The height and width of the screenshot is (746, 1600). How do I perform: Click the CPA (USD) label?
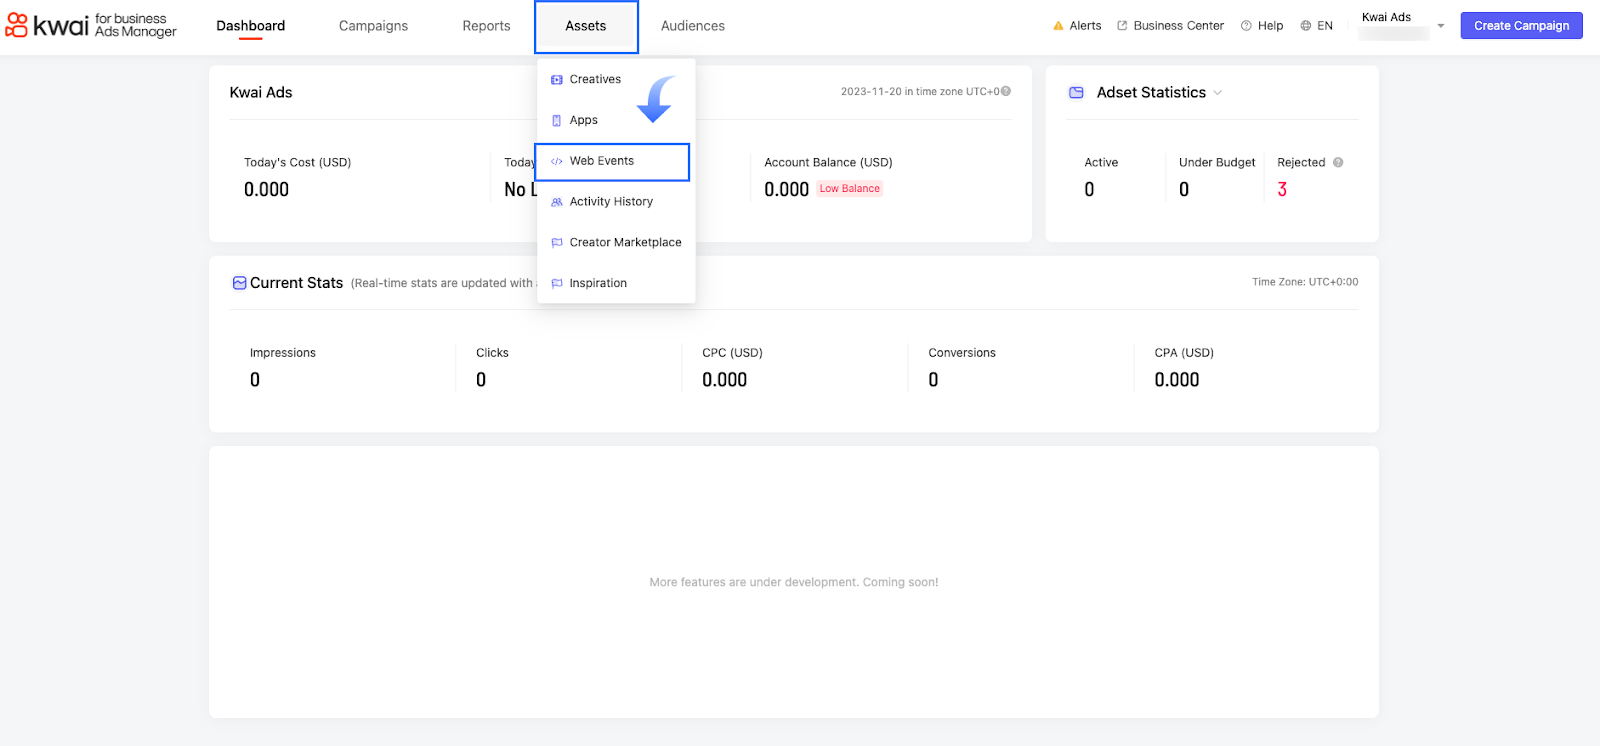pyautogui.click(x=1184, y=353)
